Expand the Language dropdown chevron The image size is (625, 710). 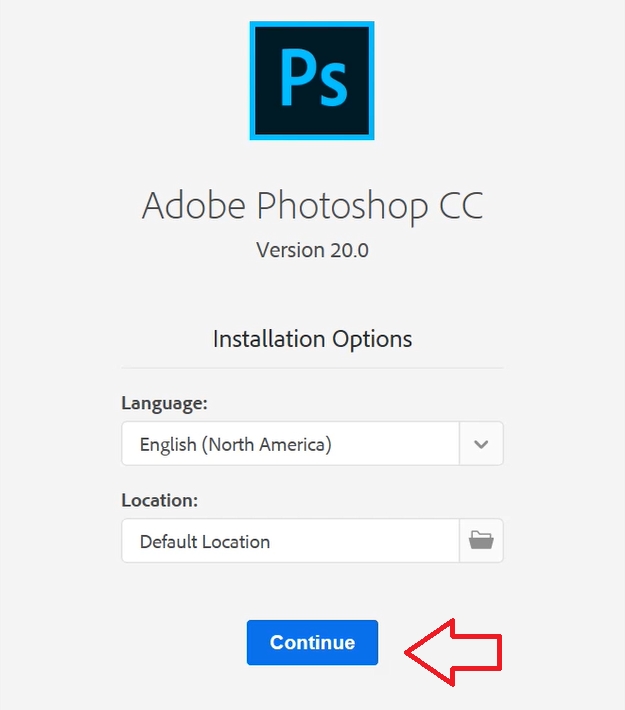coord(481,444)
